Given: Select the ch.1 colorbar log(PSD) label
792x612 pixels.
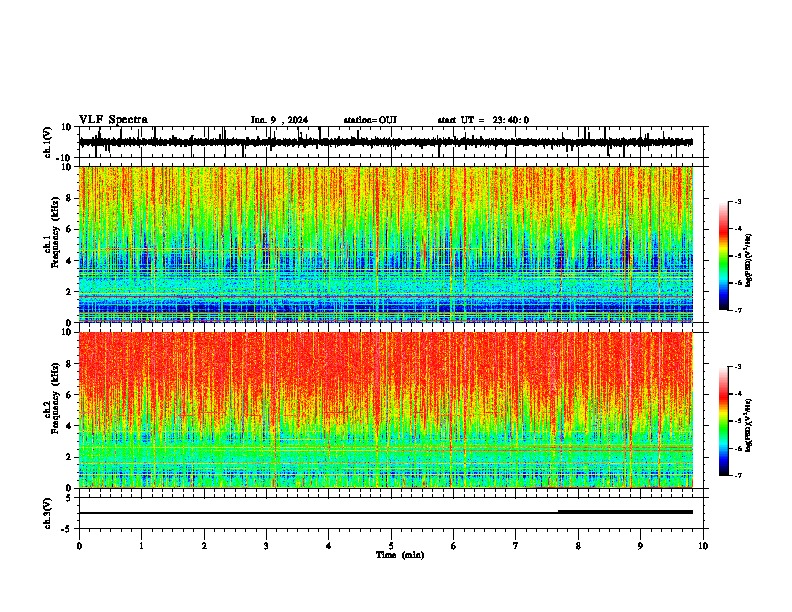Looking at the screenshot, I should coord(749,261).
